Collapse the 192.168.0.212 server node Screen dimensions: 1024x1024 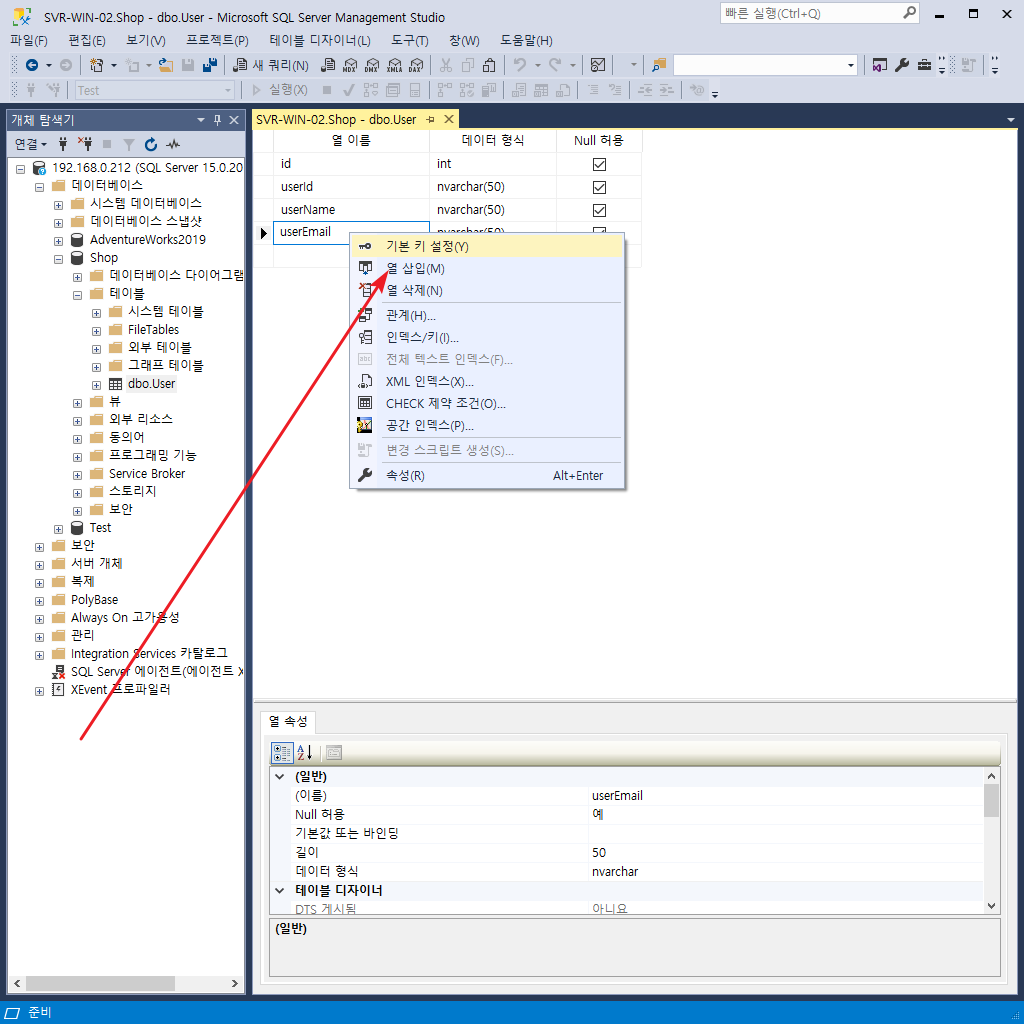(20, 169)
